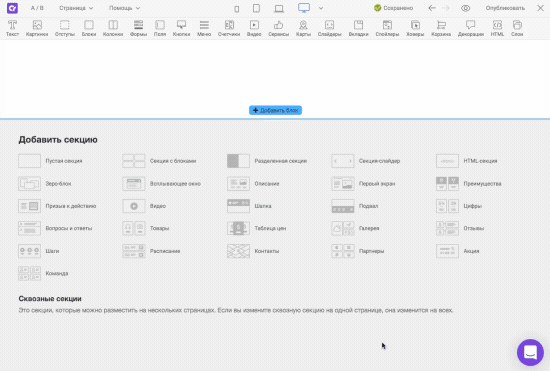Select the Счетчики toolbar tool

229,28
